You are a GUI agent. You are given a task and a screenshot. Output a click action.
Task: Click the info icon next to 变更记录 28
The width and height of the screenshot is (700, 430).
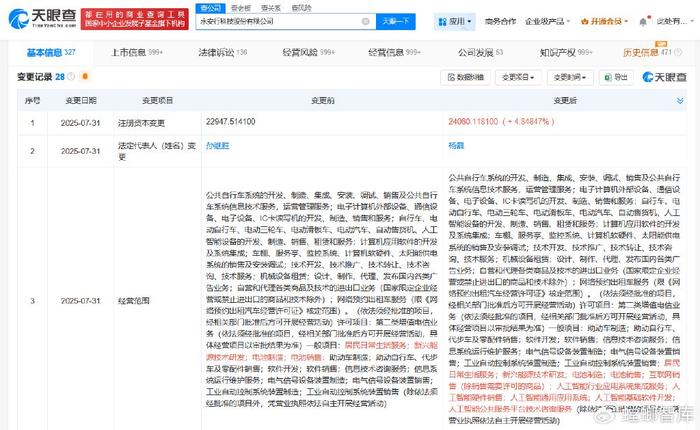pyautogui.click(x=71, y=76)
